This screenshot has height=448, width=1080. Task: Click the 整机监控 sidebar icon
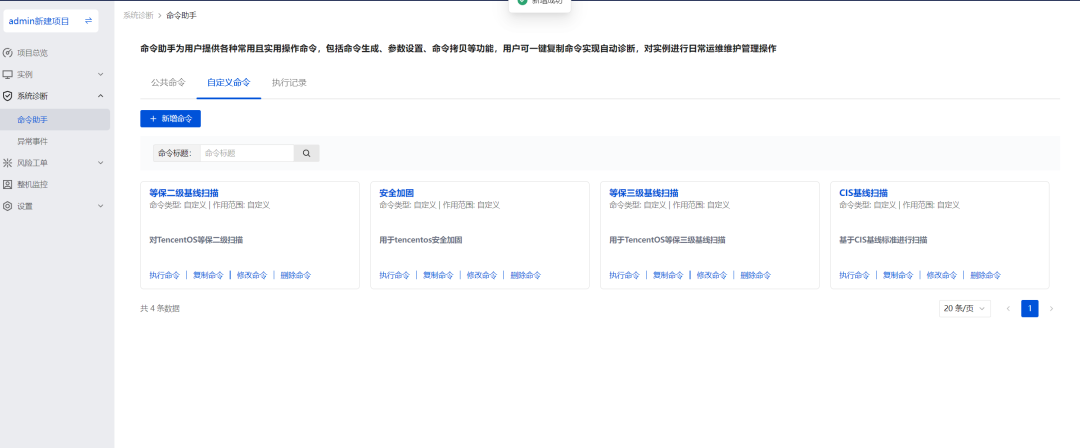[x=8, y=184]
